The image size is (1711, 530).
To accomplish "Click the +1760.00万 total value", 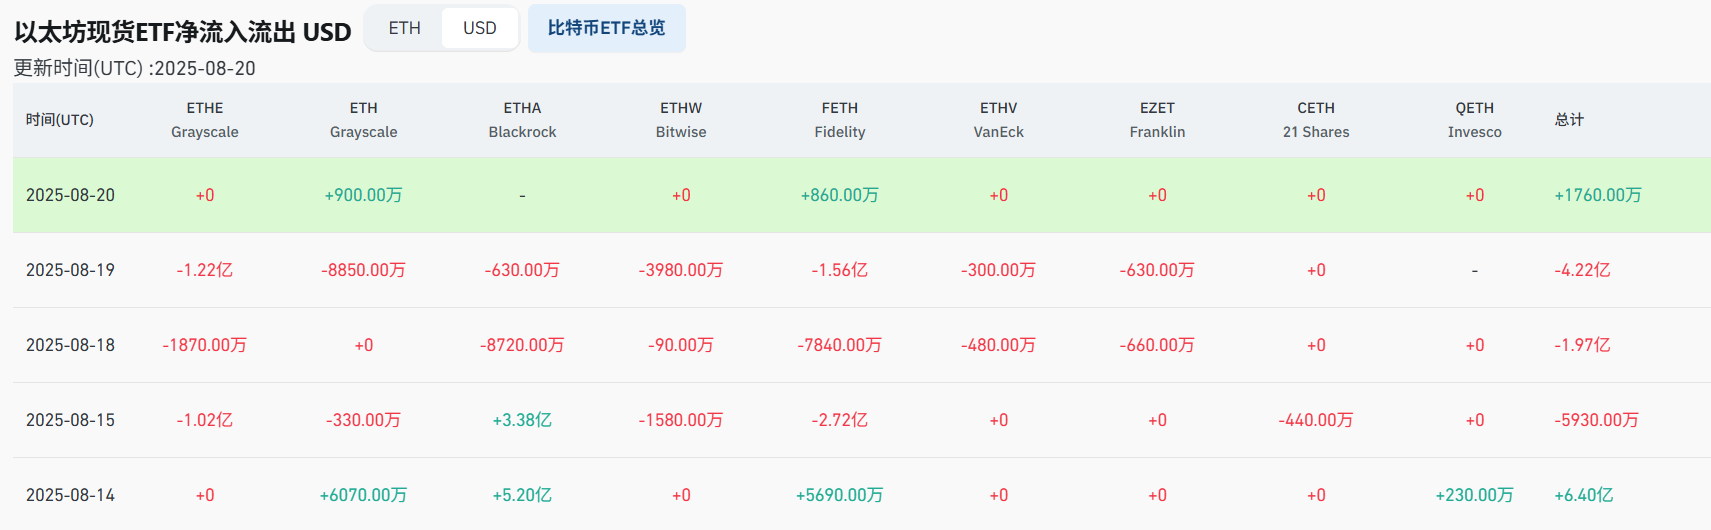I will (x=1597, y=195).
